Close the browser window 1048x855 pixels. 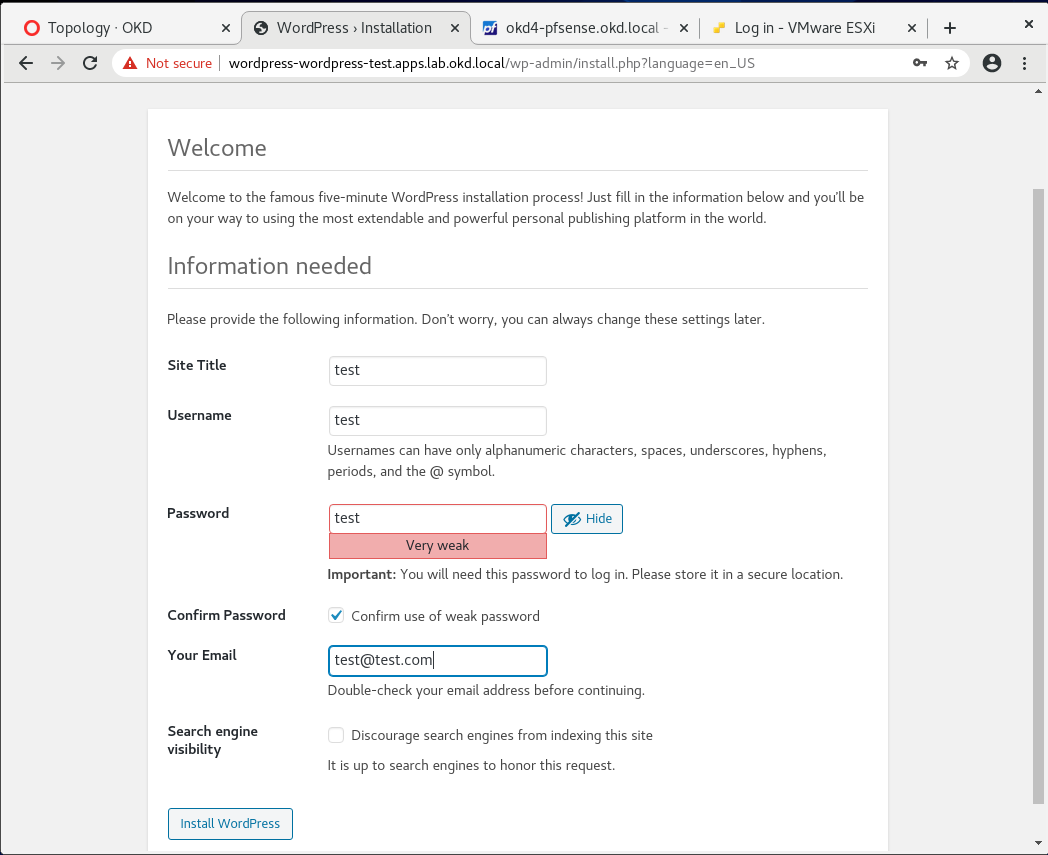click(x=1029, y=24)
